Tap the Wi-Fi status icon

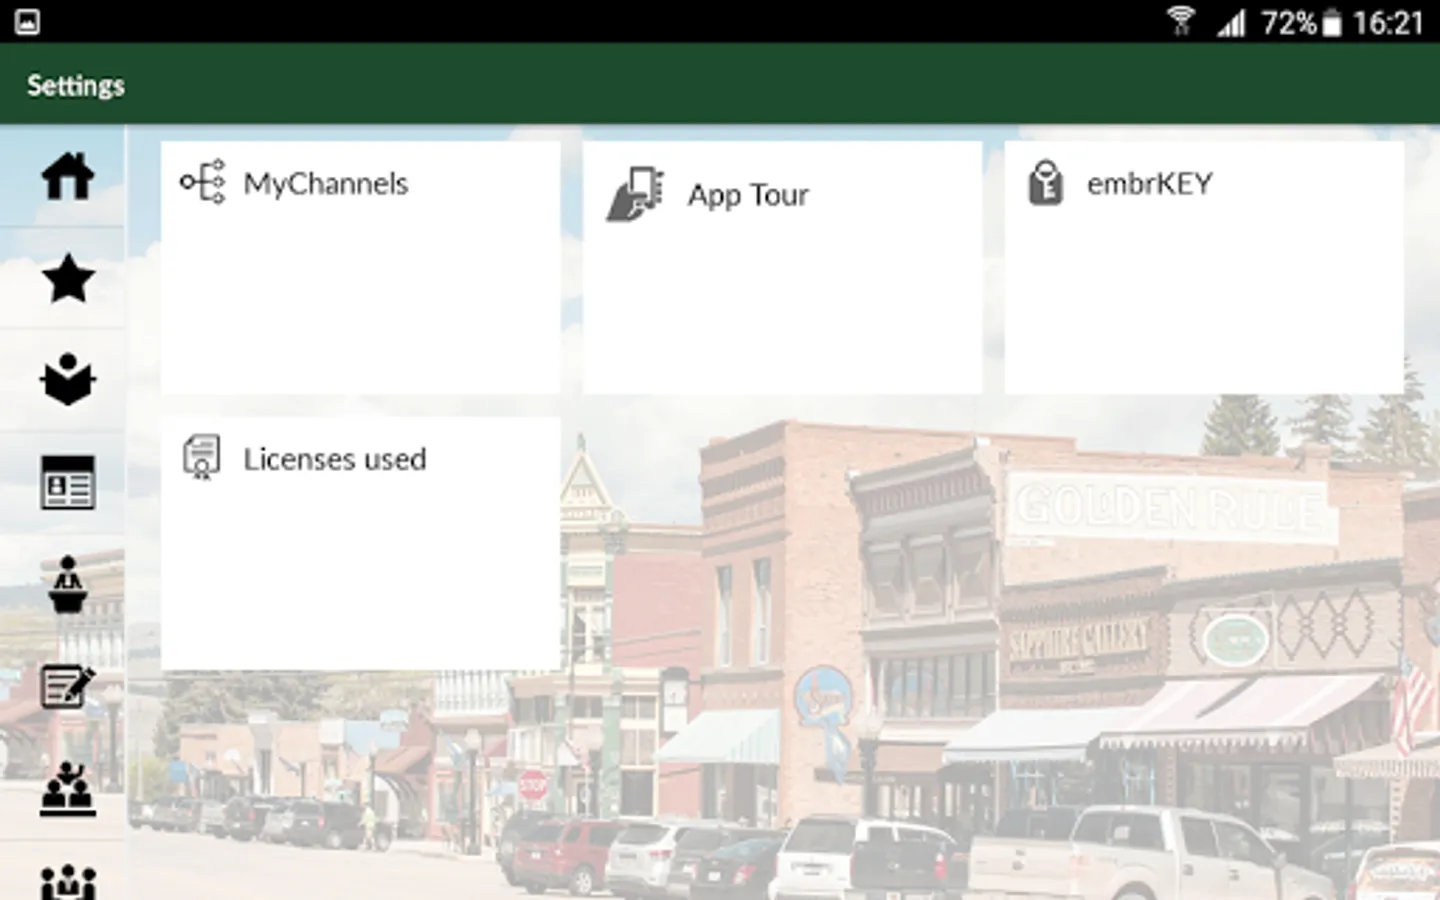pos(1181,21)
